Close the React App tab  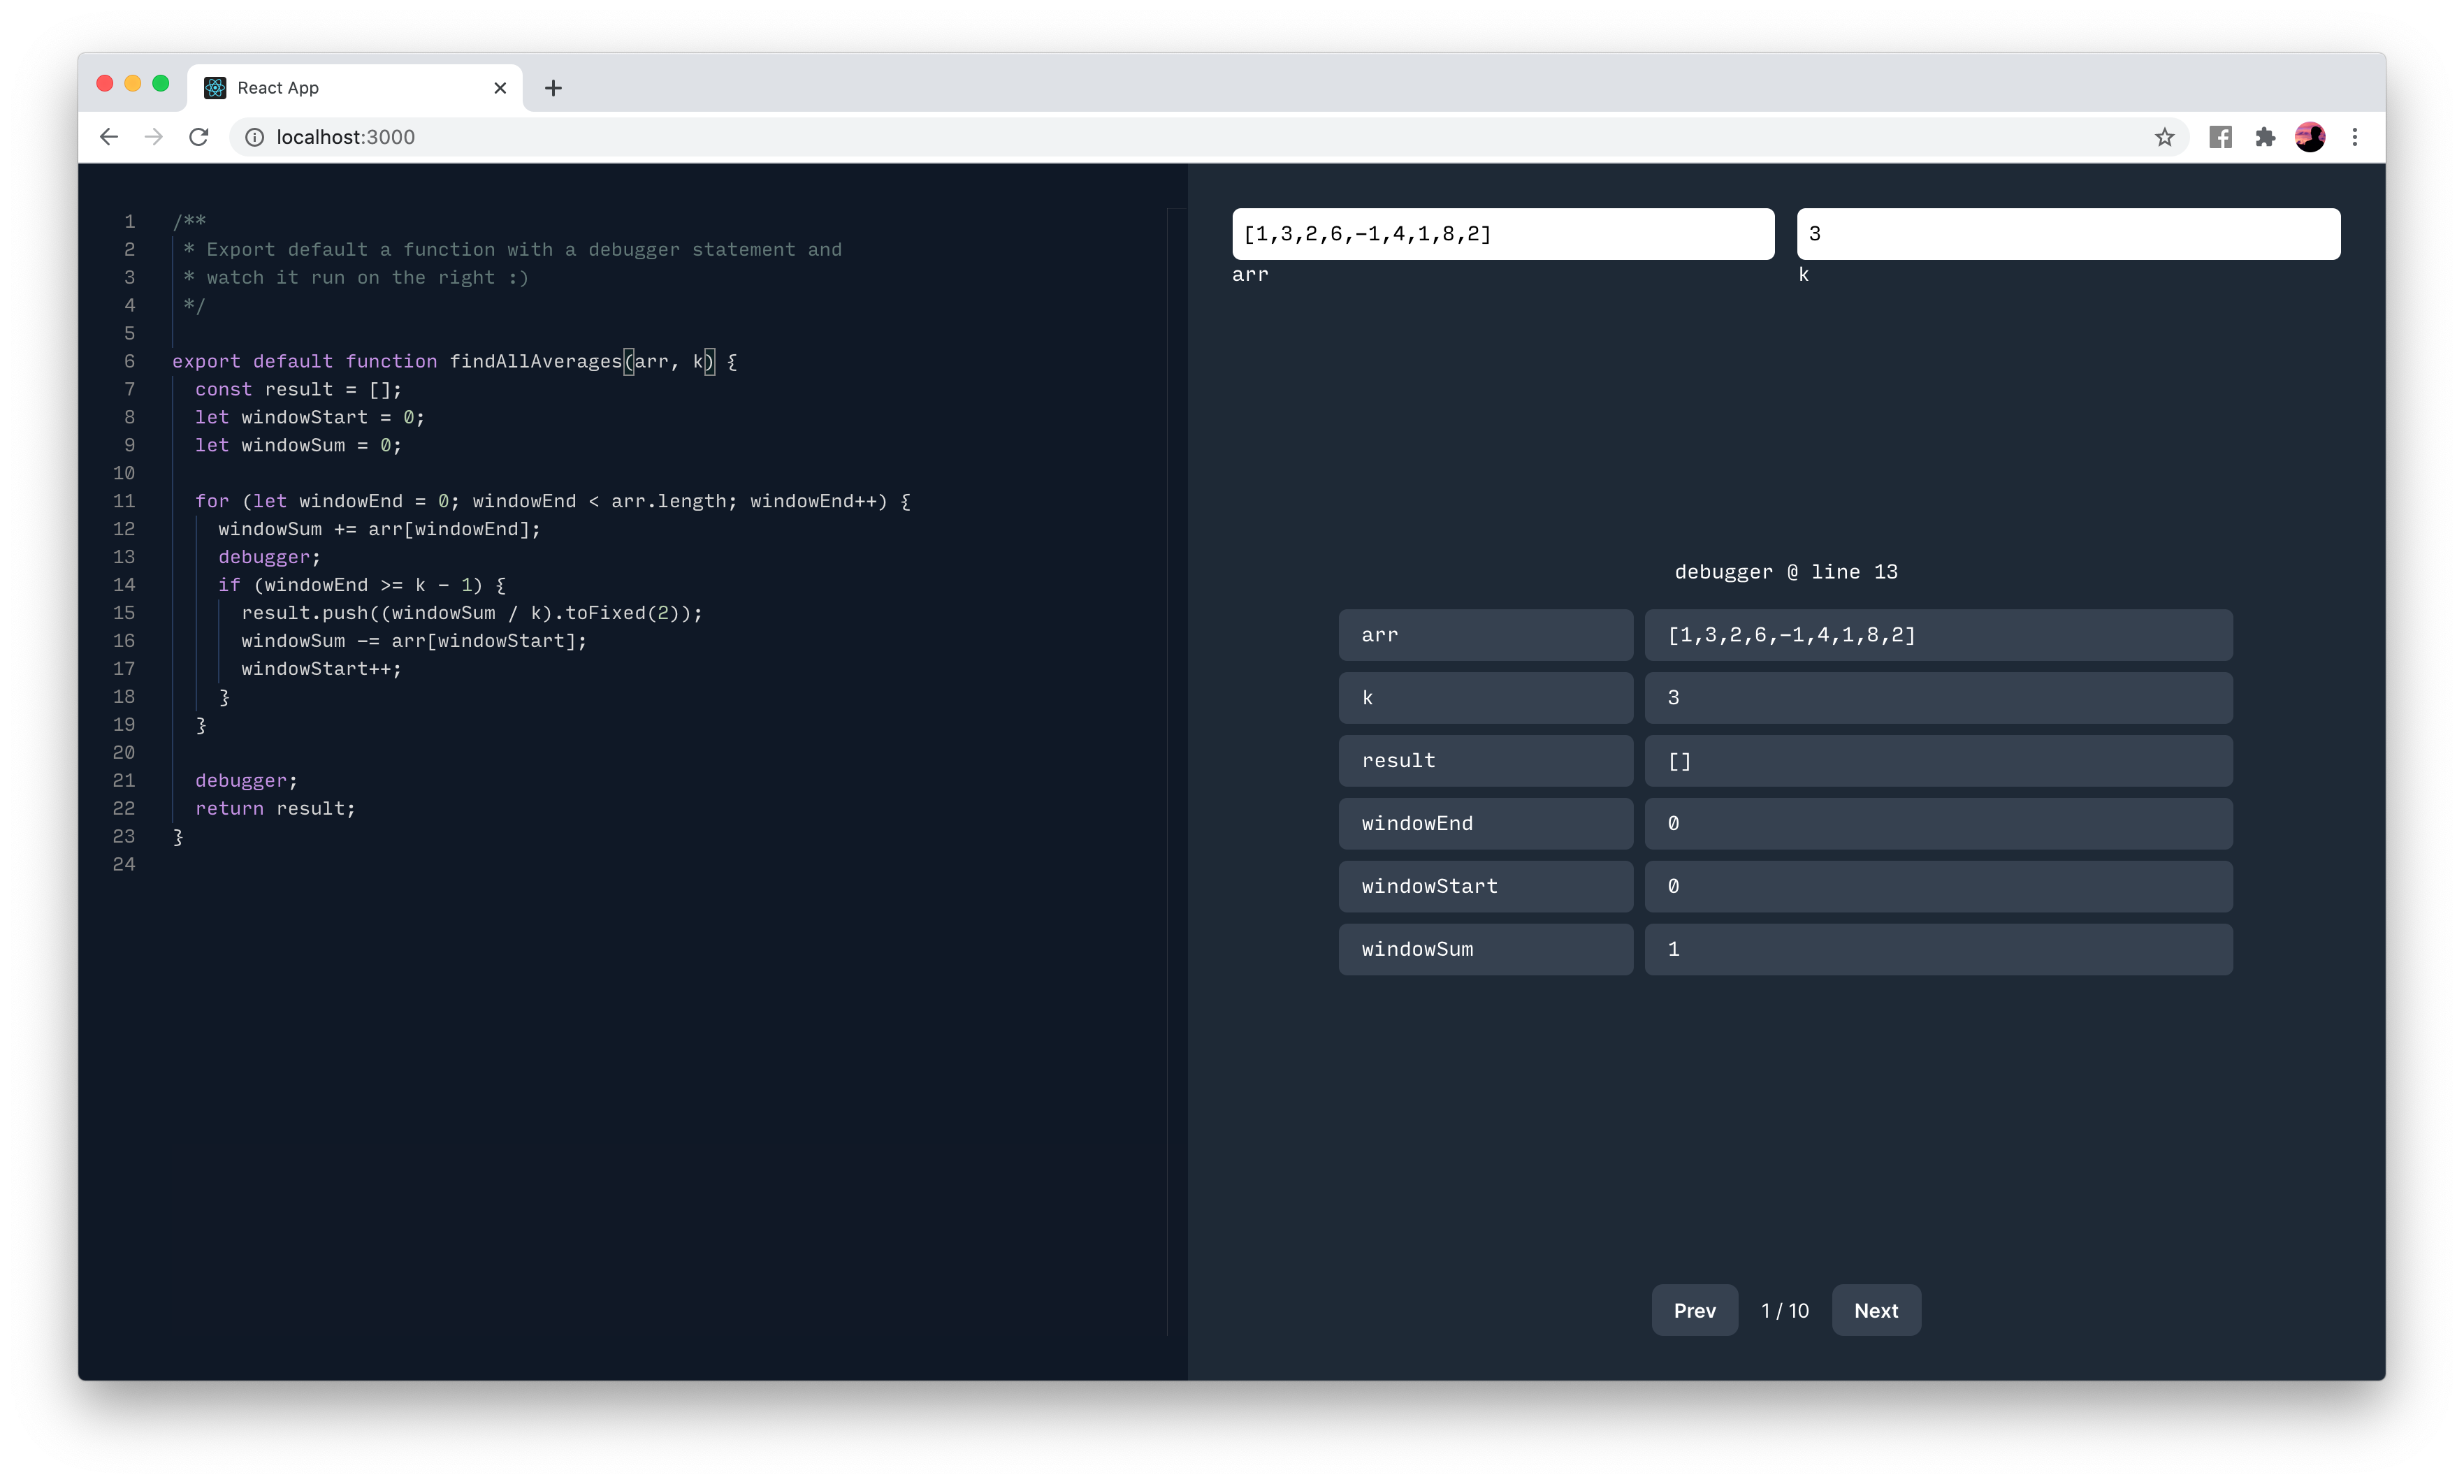coord(500,88)
